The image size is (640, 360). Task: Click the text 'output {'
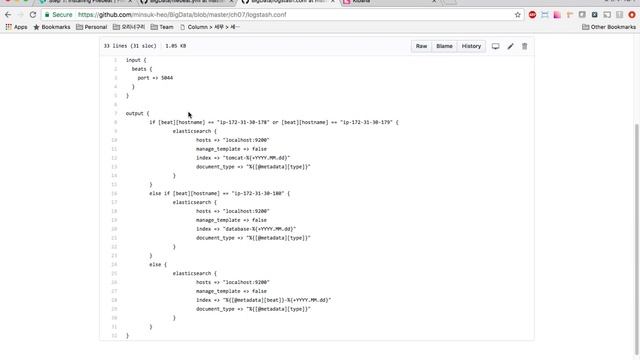[x=138, y=113]
